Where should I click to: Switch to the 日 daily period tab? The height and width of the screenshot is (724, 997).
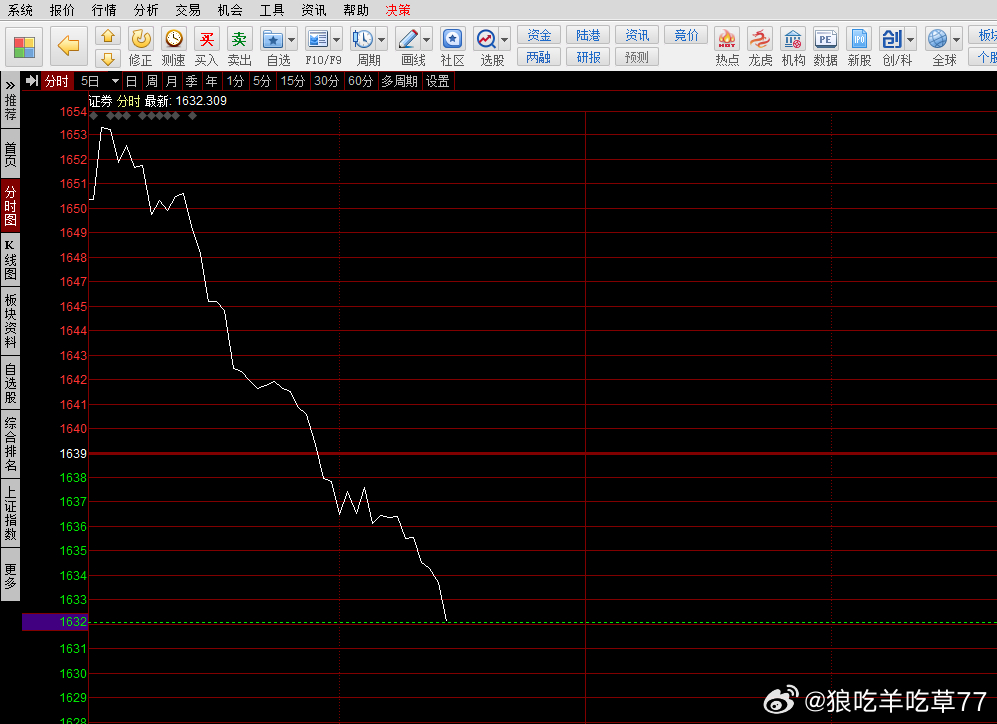point(131,81)
